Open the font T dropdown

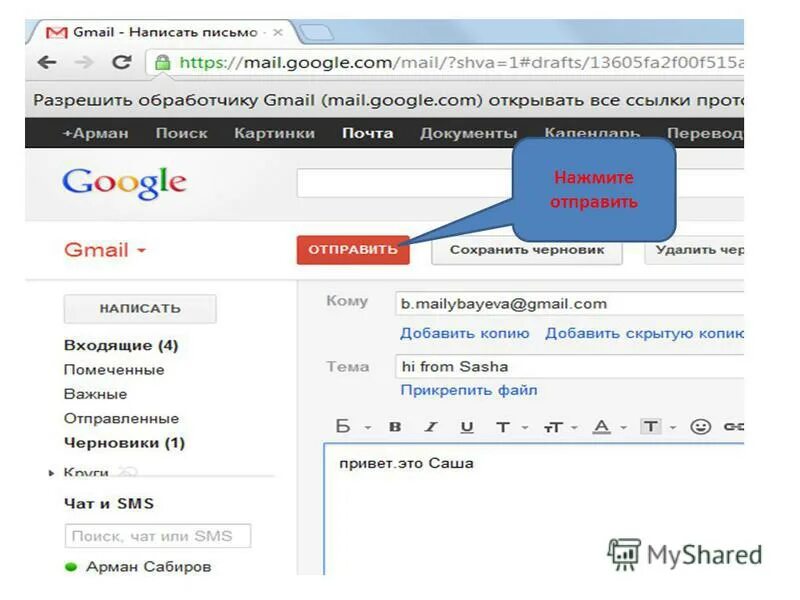[511, 427]
